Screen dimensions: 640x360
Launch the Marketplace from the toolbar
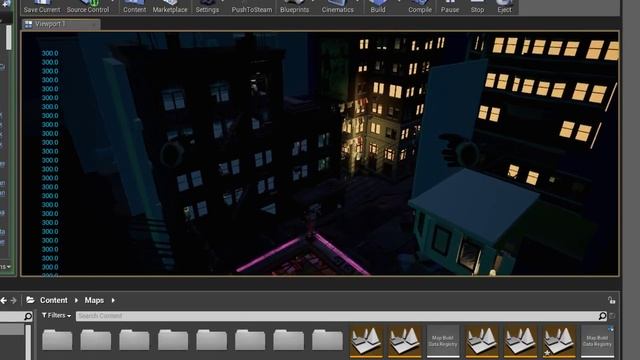170,7
